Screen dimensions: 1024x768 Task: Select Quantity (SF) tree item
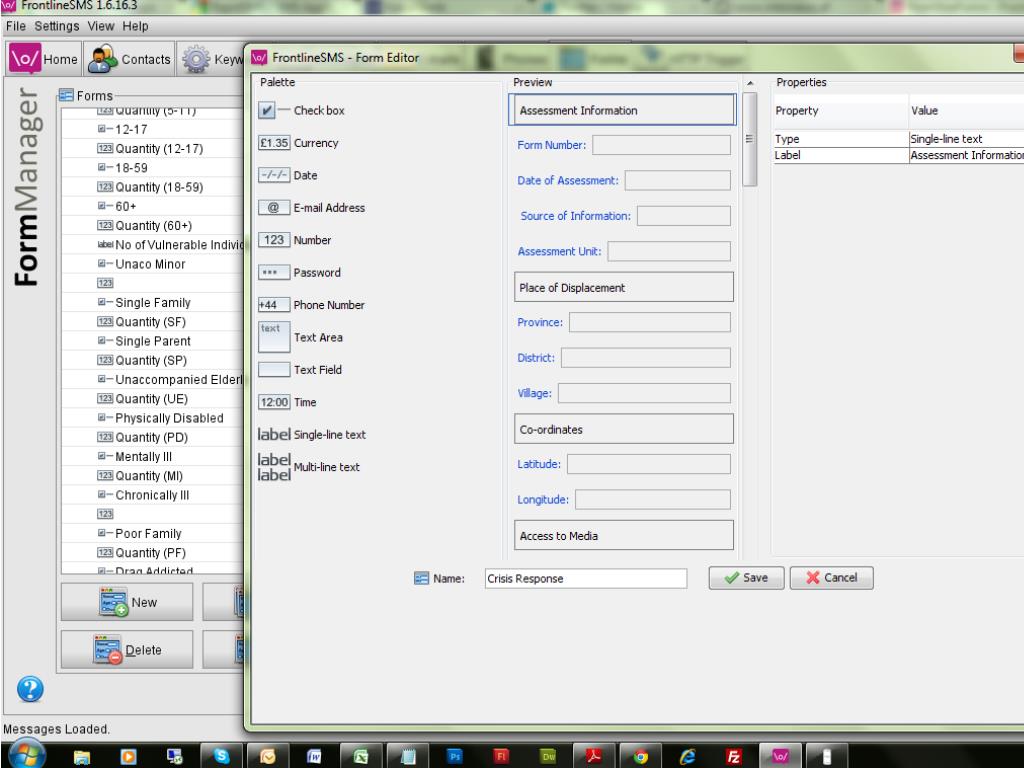(x=150, y=321)
